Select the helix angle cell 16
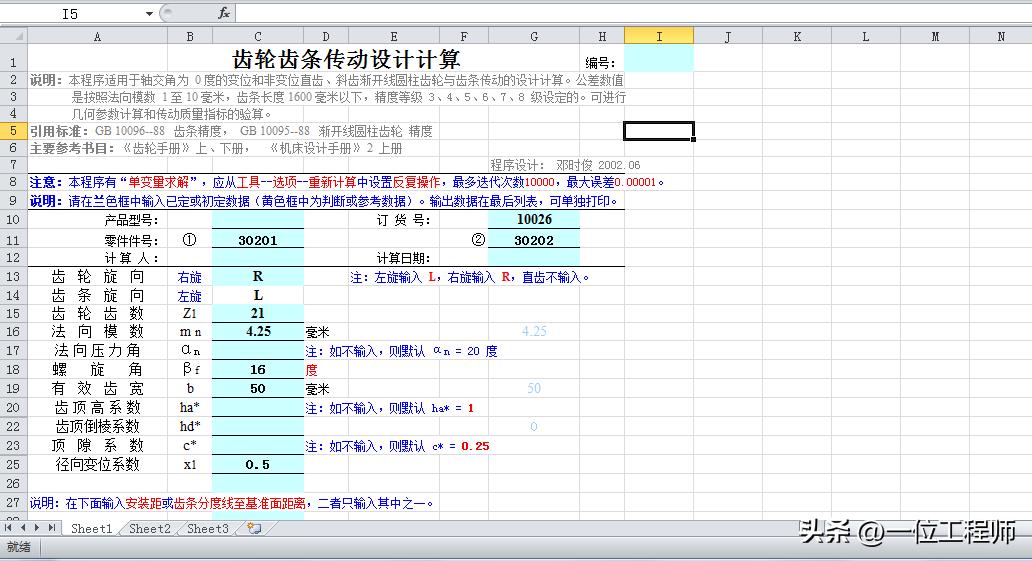Screen dimensions: 1032x561 (257, 369)
